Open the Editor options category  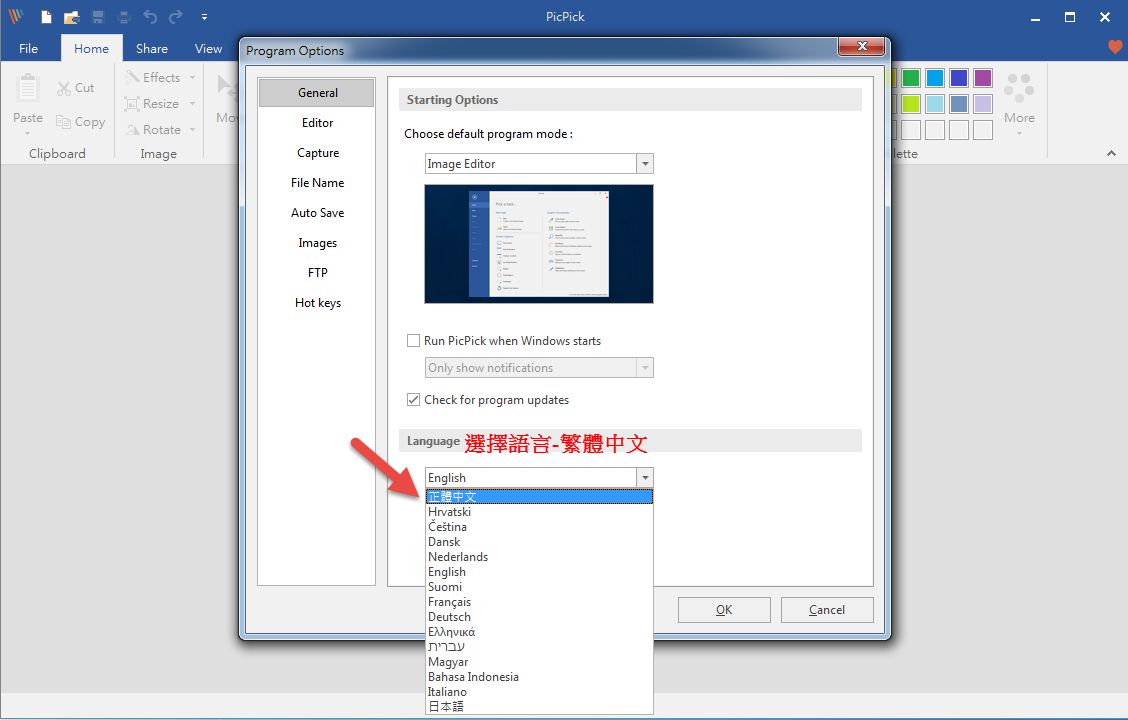click(317, 123)
